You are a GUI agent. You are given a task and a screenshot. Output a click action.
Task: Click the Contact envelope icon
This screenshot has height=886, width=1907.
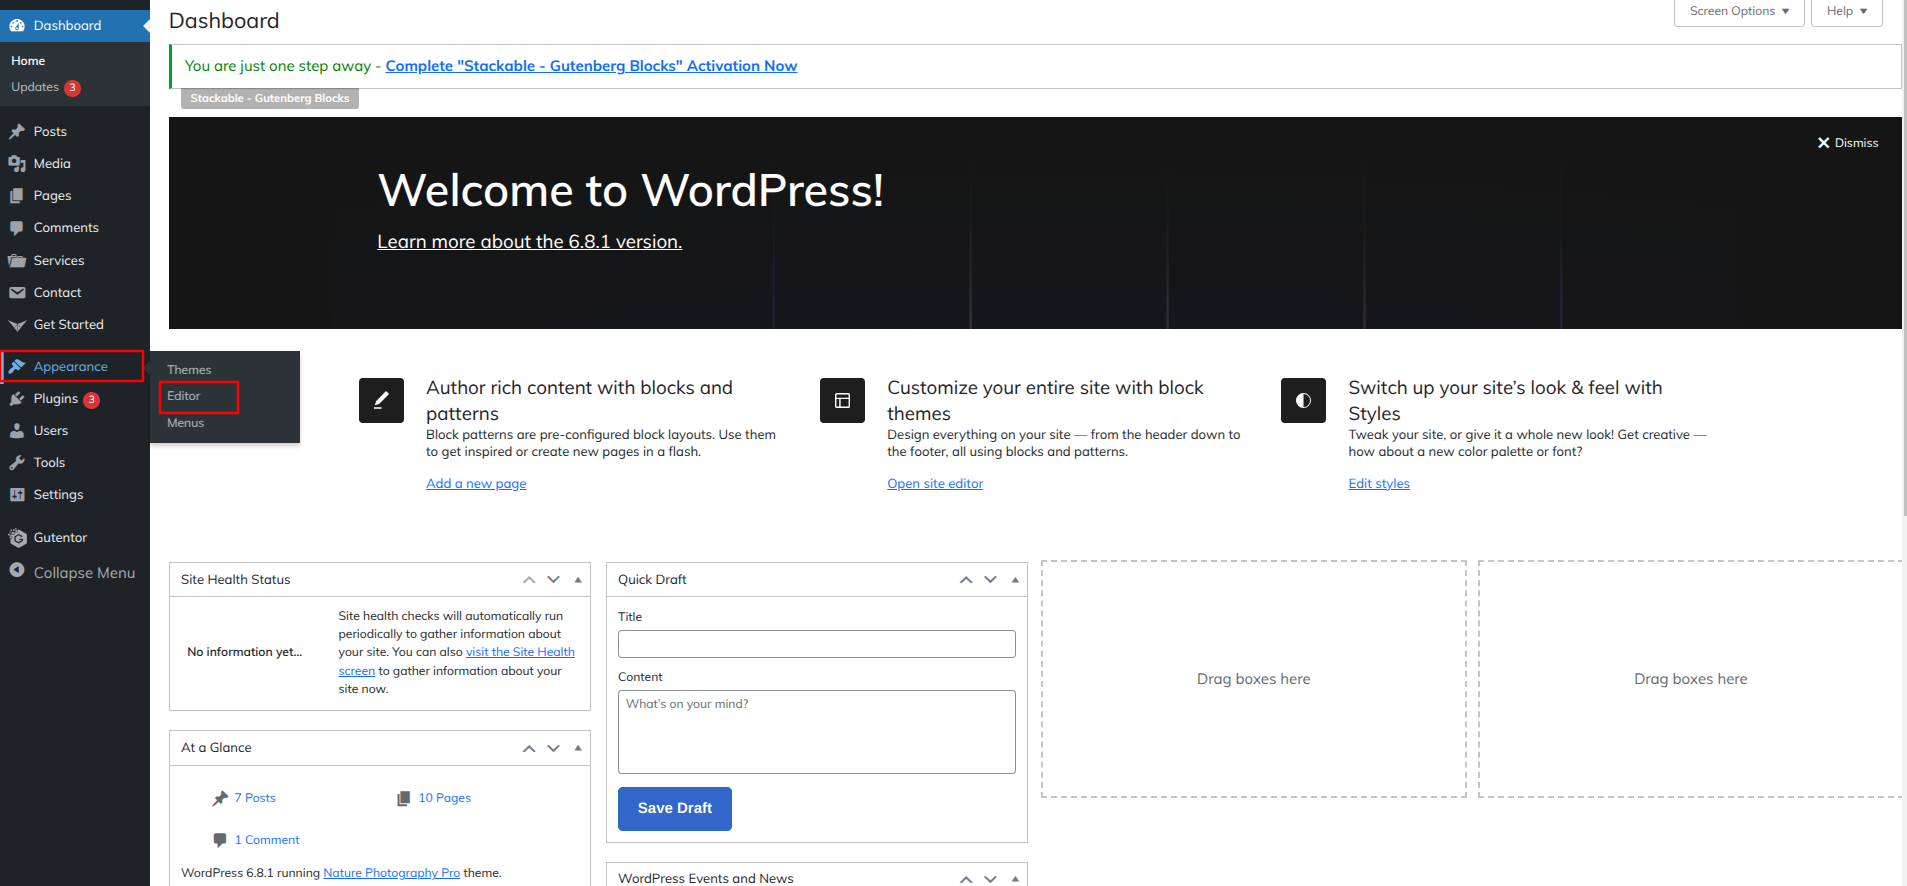tap(17, 292)
